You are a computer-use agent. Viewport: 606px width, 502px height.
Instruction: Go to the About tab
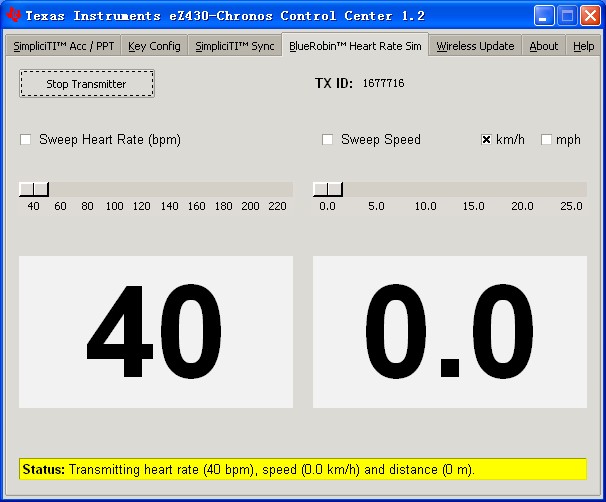pos(543,46)
